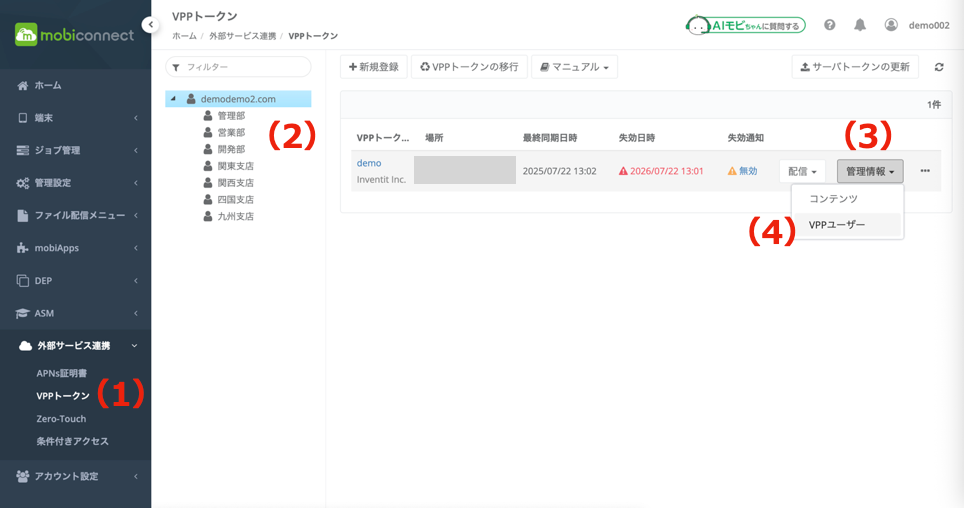Expand the 端末 sidebar menu
The image size is (964, 508).
click(x=135, y=117)
